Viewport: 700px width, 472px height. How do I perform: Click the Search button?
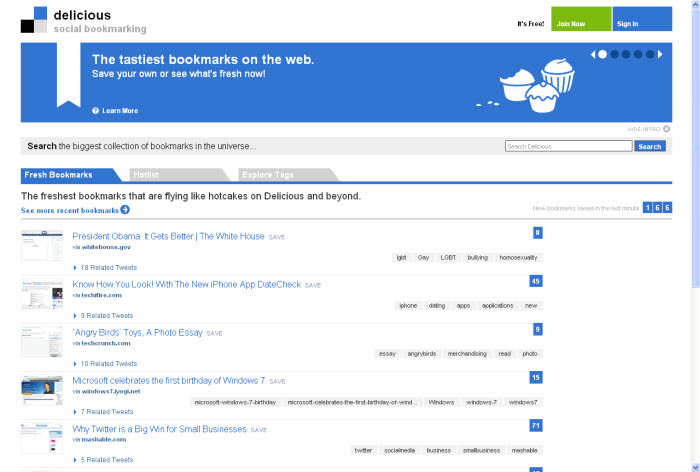[x=650, y=146]
